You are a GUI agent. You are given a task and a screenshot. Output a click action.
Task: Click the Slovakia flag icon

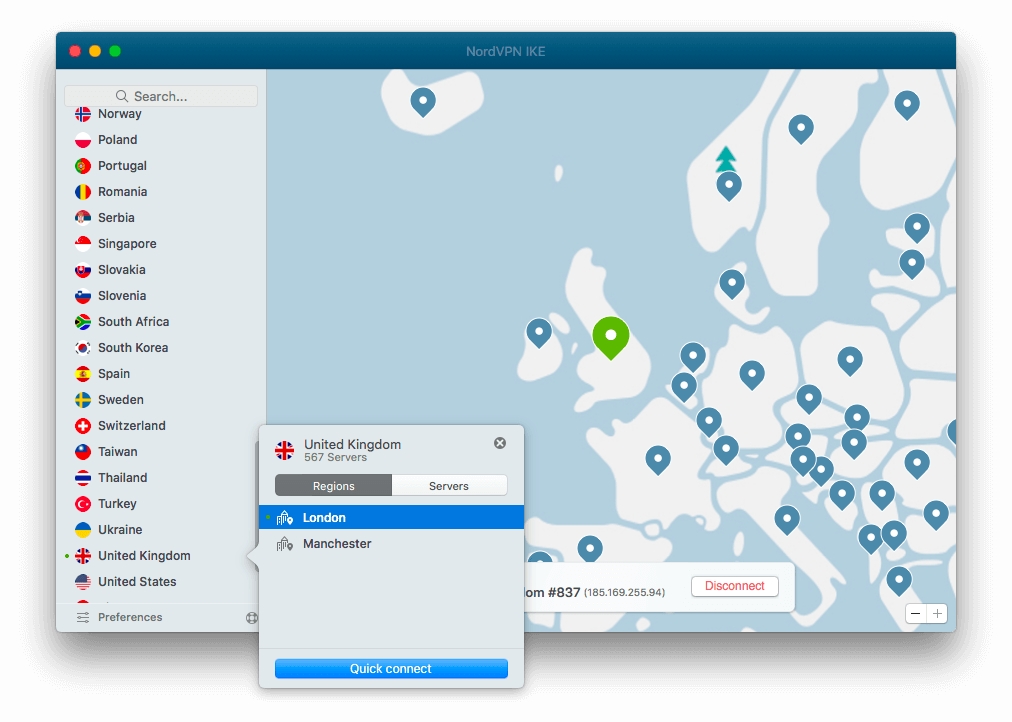[x=83, y=270]
